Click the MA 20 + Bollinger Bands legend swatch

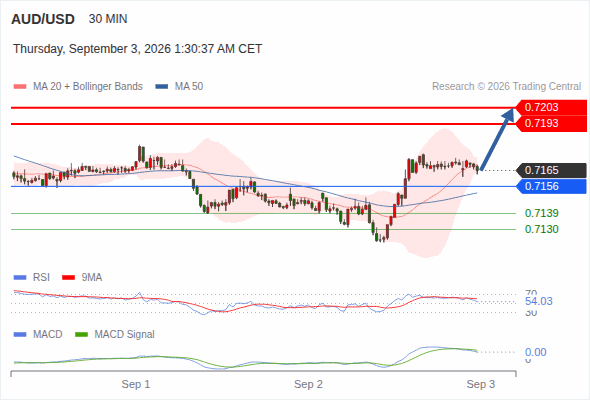click(x=20, y=87)
